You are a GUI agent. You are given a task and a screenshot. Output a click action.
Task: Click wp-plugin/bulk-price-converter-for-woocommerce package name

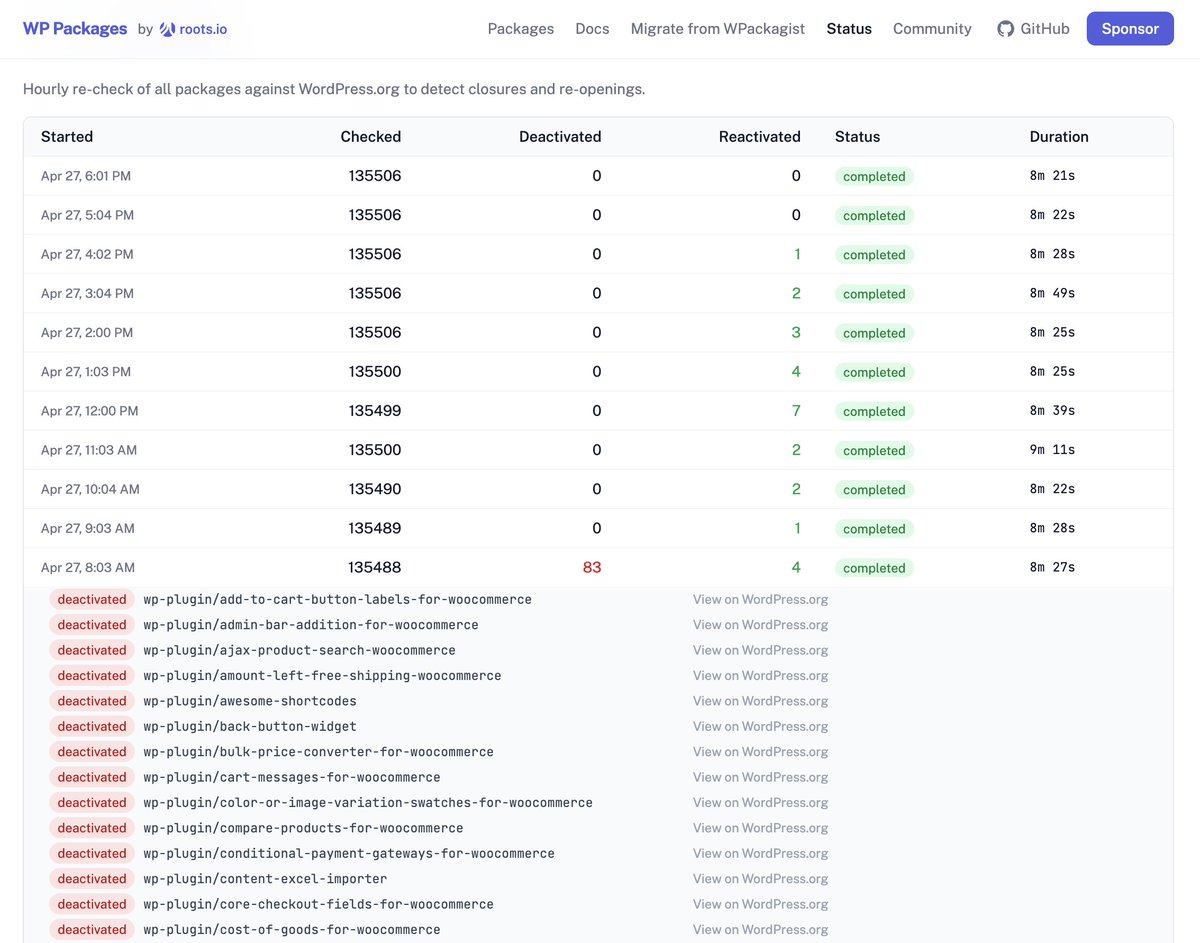(318, 751)
